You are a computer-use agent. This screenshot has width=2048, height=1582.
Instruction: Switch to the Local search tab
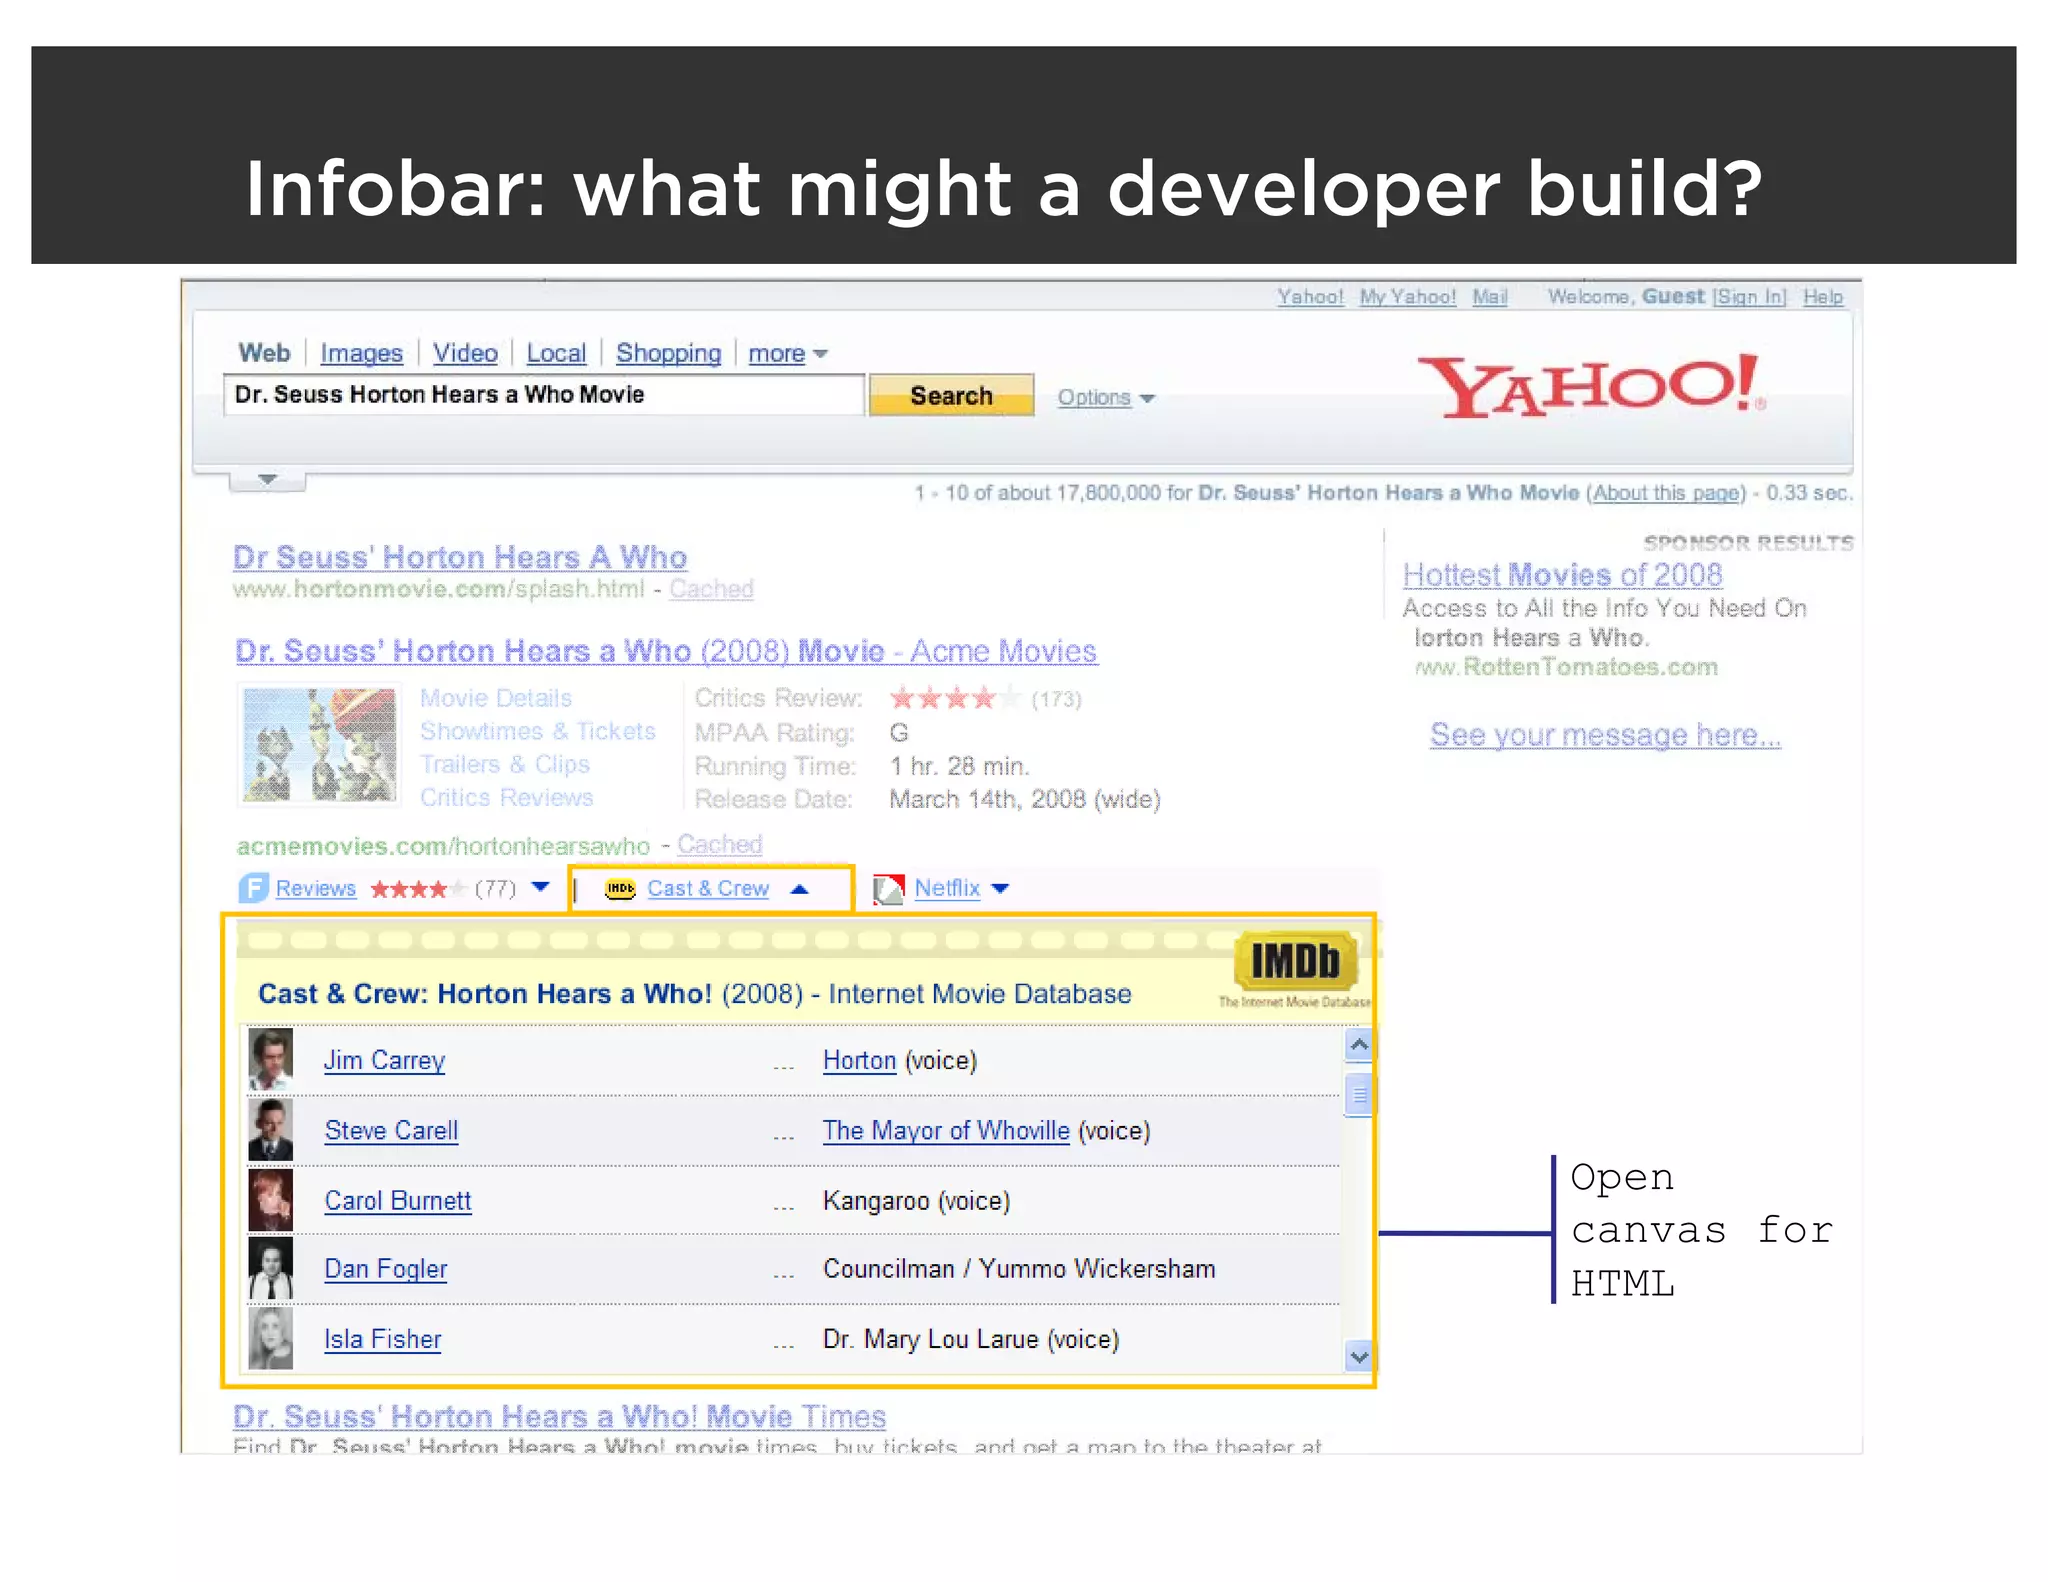[x=556, y=353]
